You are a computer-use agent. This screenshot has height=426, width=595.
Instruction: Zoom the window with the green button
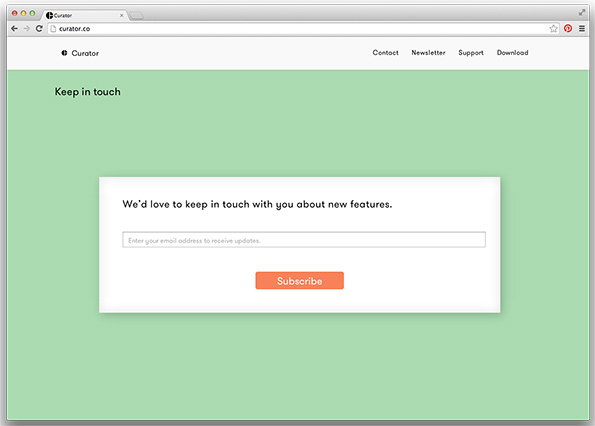(x=33, y=13)
